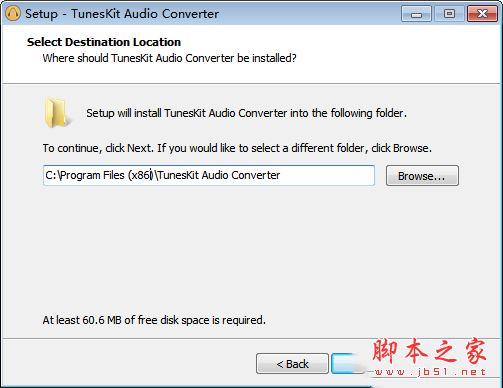This screenshot has width=503, height=388.
Task: Click the "Select Destination Location" heading
Action: tap(104, 42)
